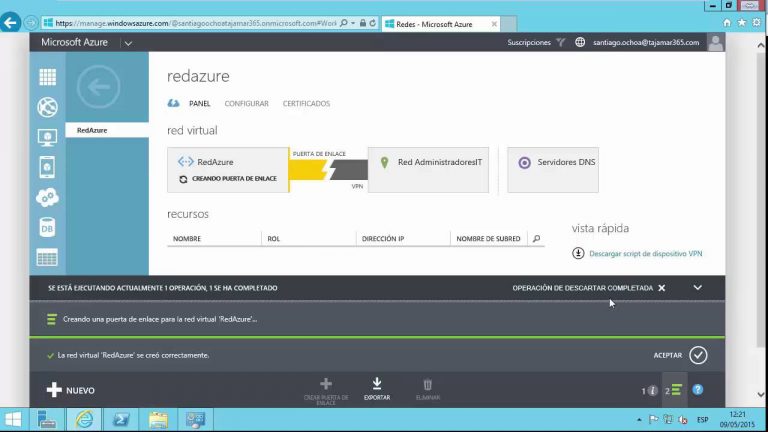This screenshot has height=432, width=768.
Task: Click the Microsoft Azure logo text
Action: [74, 43]
